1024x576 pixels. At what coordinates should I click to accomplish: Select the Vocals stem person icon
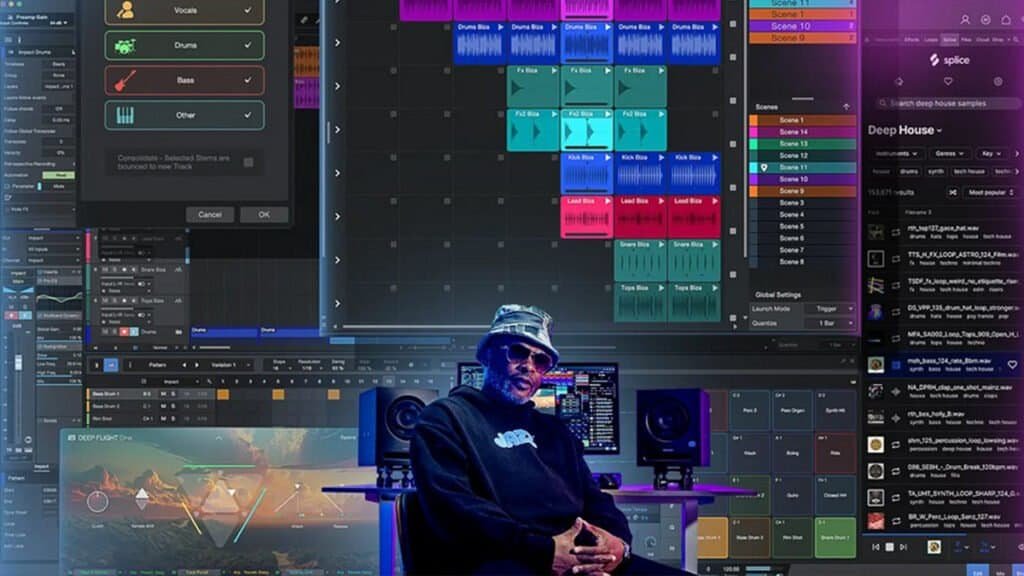pos(127,10)
